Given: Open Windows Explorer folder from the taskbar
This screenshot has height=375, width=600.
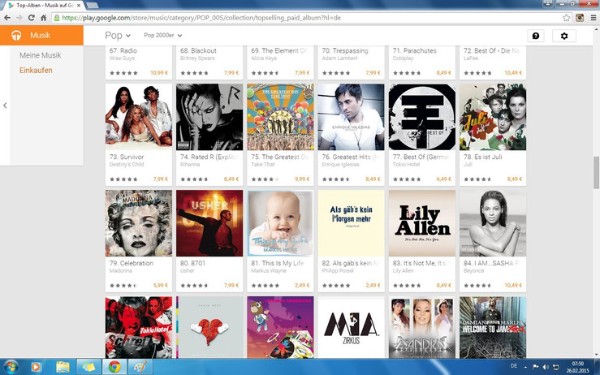Looking at the screenshot, I should [x=62, y=367].
